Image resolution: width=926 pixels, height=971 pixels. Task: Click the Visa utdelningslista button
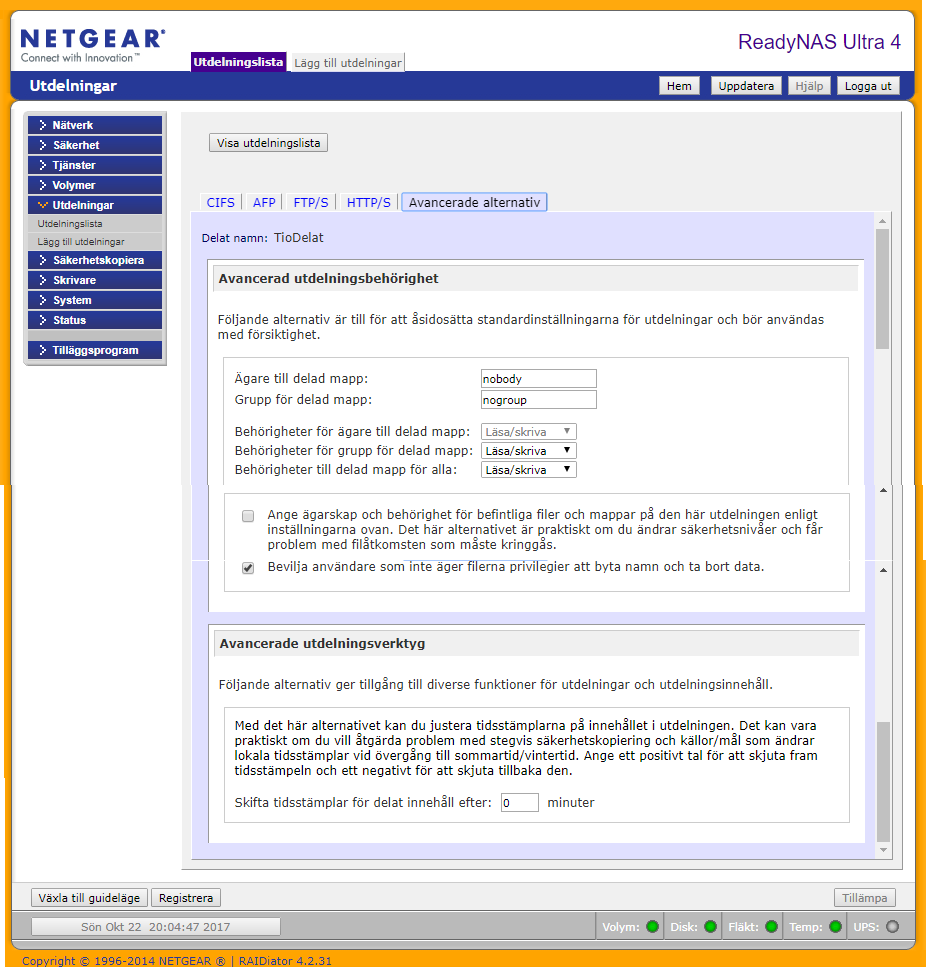point(268,143)
